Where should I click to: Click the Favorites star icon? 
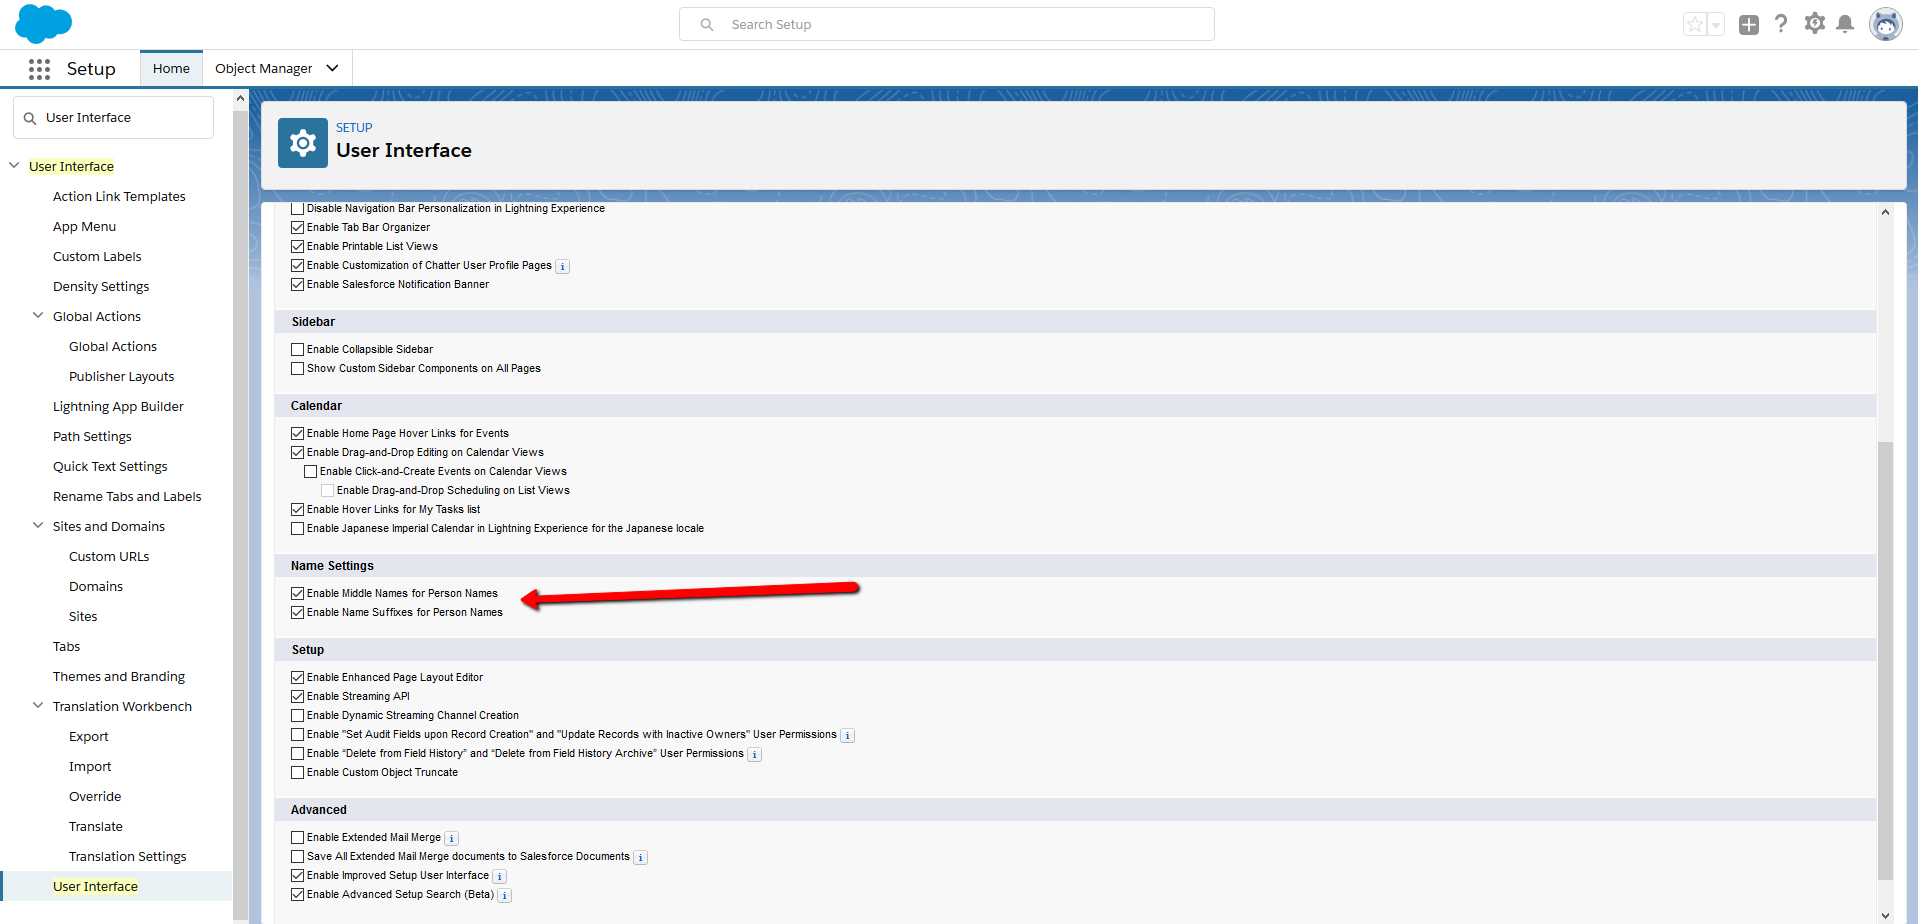tap(1694, 25)
